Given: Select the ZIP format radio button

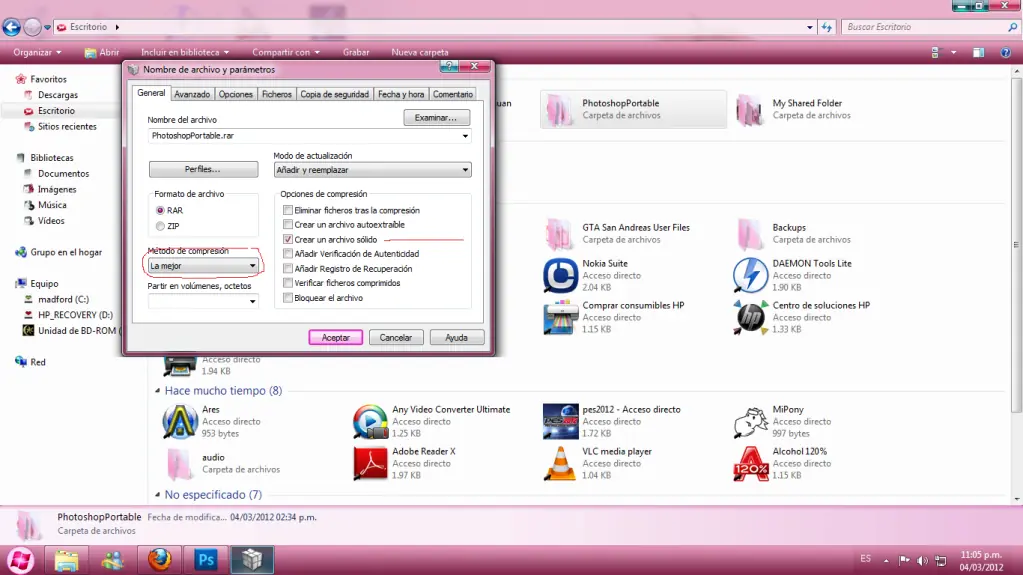Looking at the screenshot, I should click(160, 226).
